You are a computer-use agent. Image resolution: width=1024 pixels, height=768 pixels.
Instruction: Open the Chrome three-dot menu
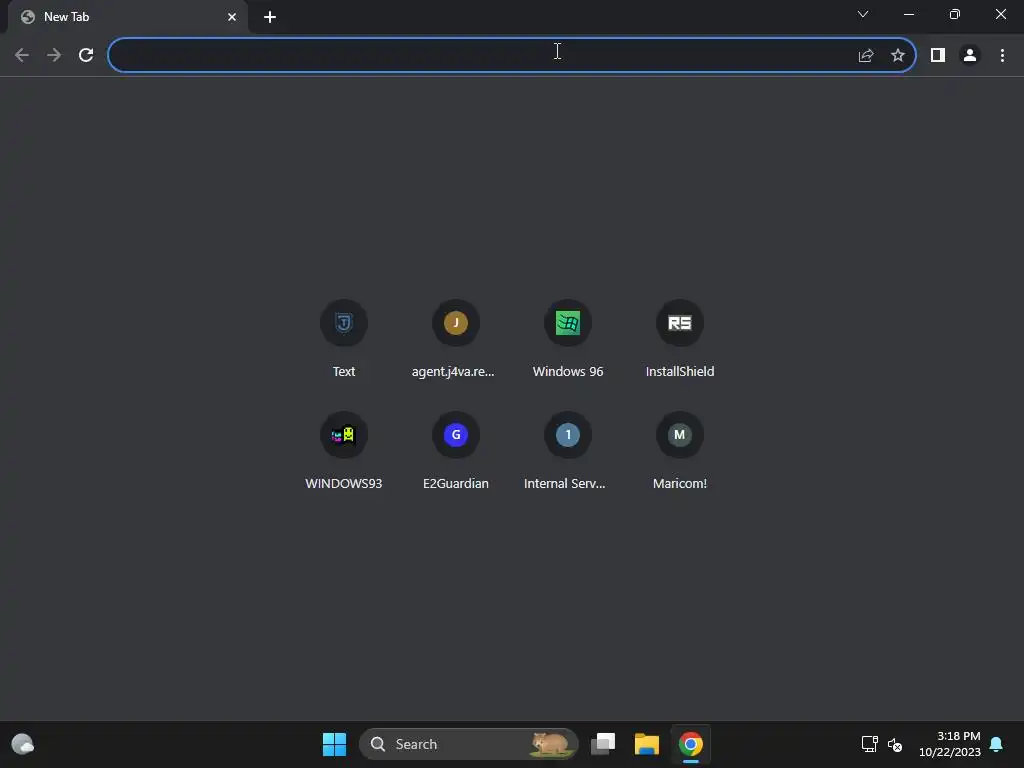1002,56
